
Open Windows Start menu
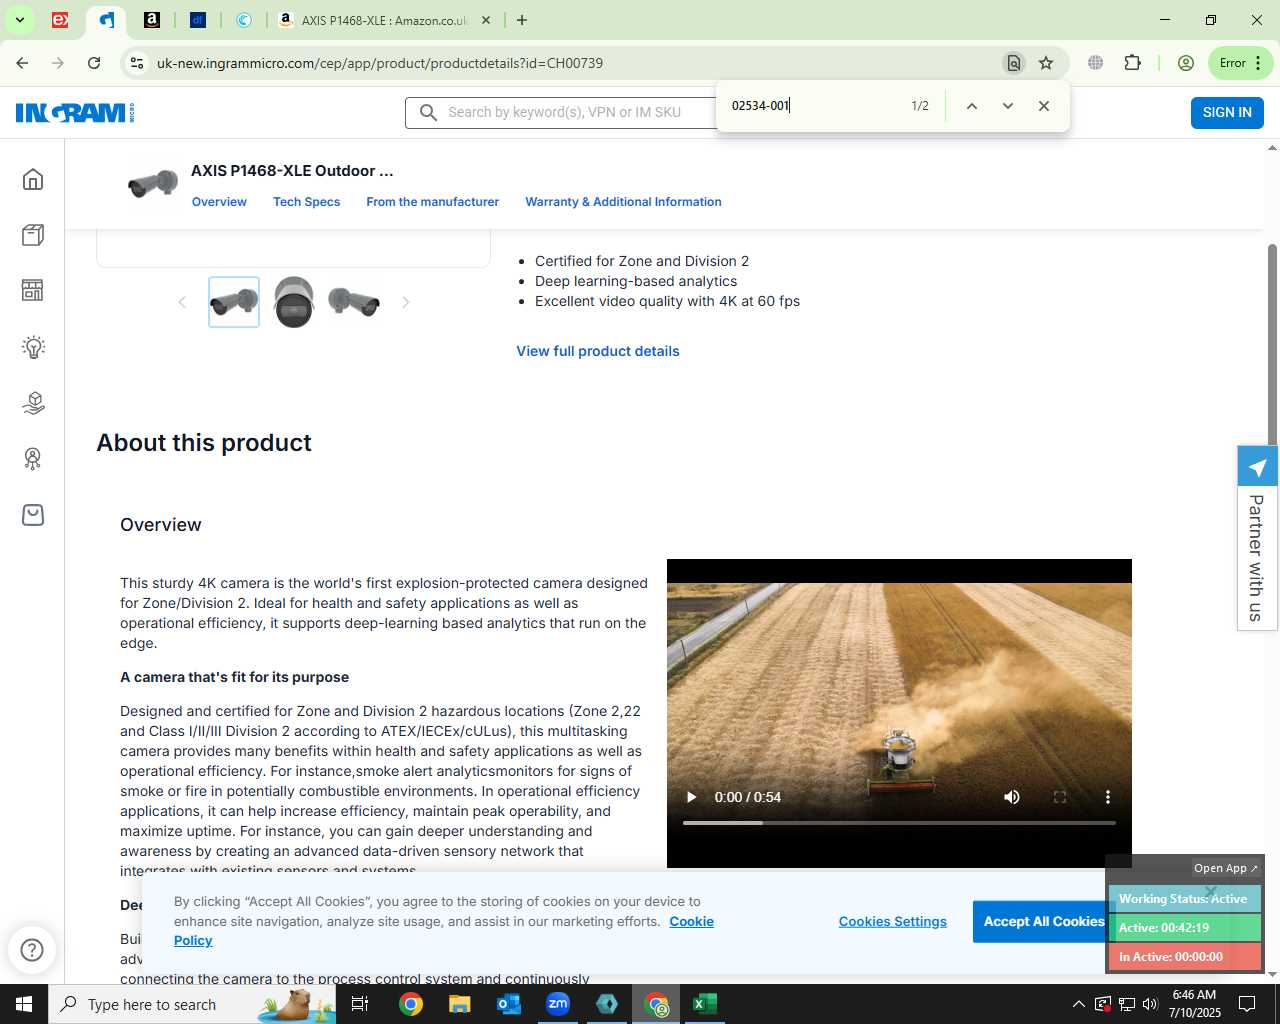point(24,1004)
